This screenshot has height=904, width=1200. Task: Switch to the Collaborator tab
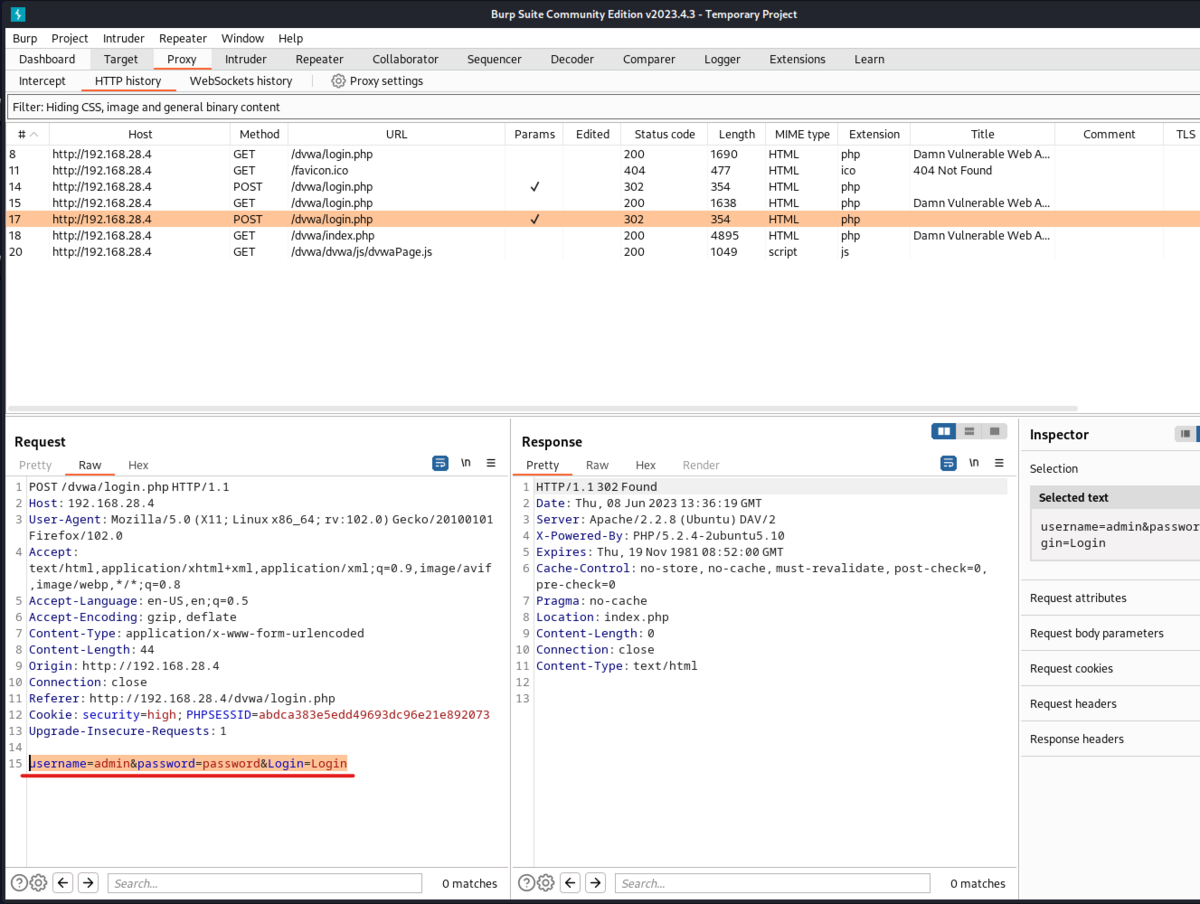pos(405,59)
